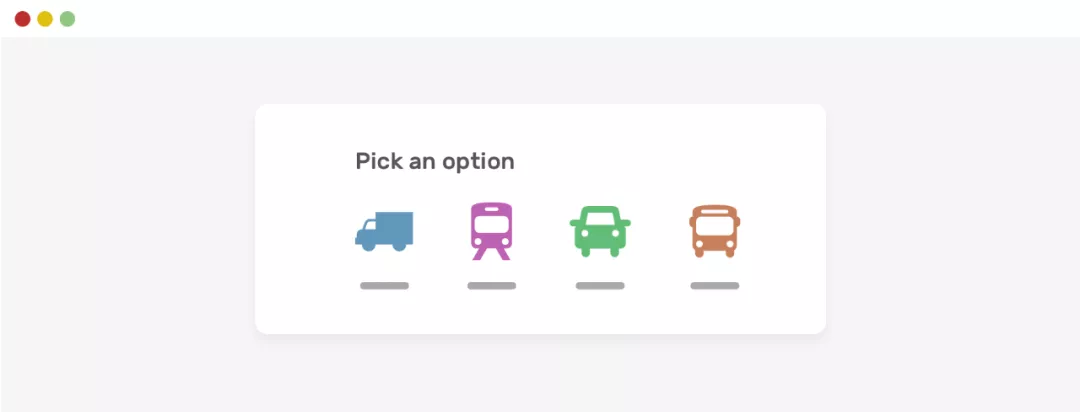Click the gray label under the truck
Viewport: 1080px width, 412px height.
[x=384, y=286]
